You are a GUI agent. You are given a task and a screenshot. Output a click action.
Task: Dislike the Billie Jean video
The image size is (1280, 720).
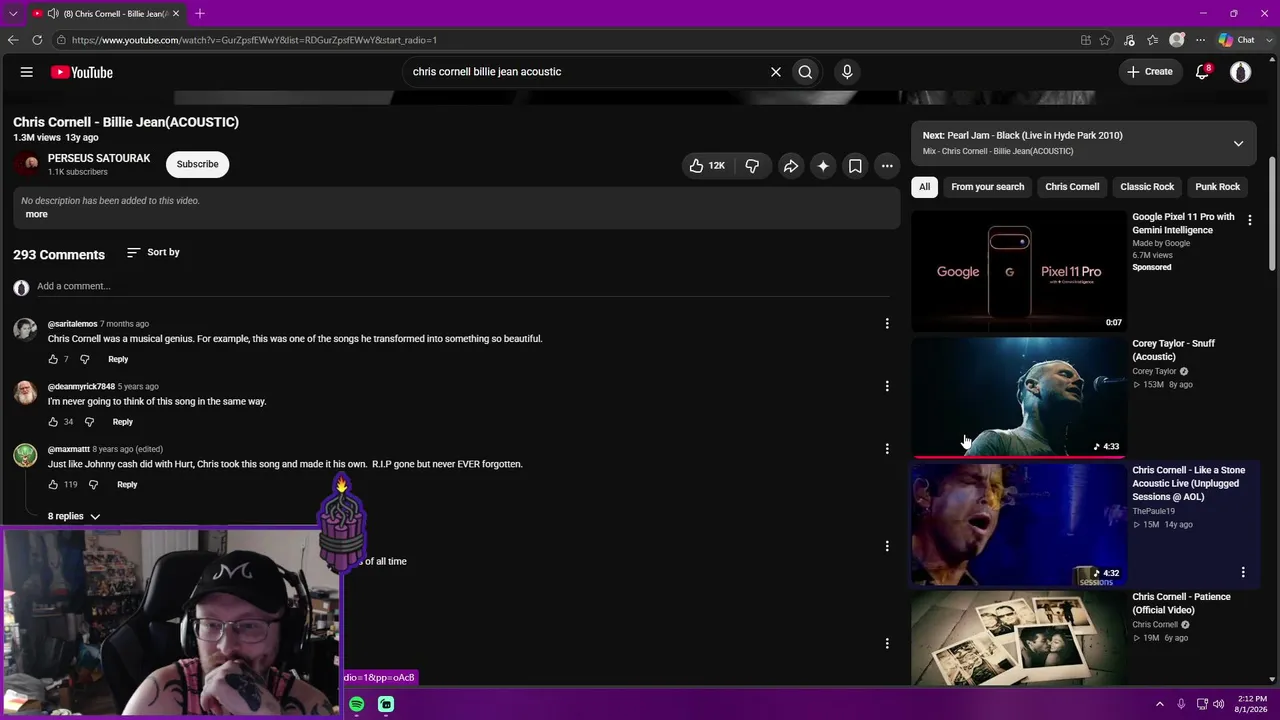point(752,166)
